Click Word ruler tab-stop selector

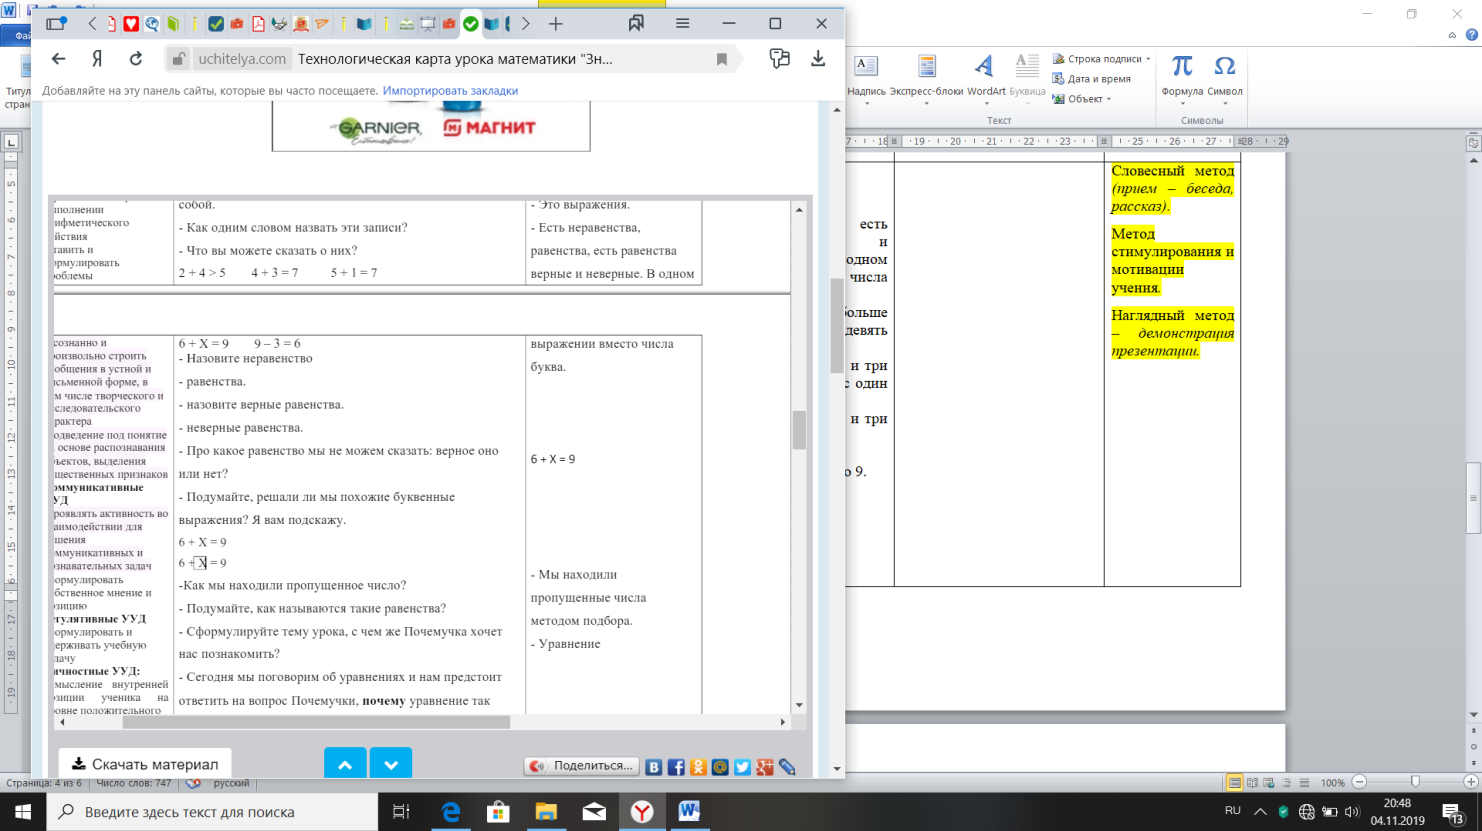pos(11,142)
